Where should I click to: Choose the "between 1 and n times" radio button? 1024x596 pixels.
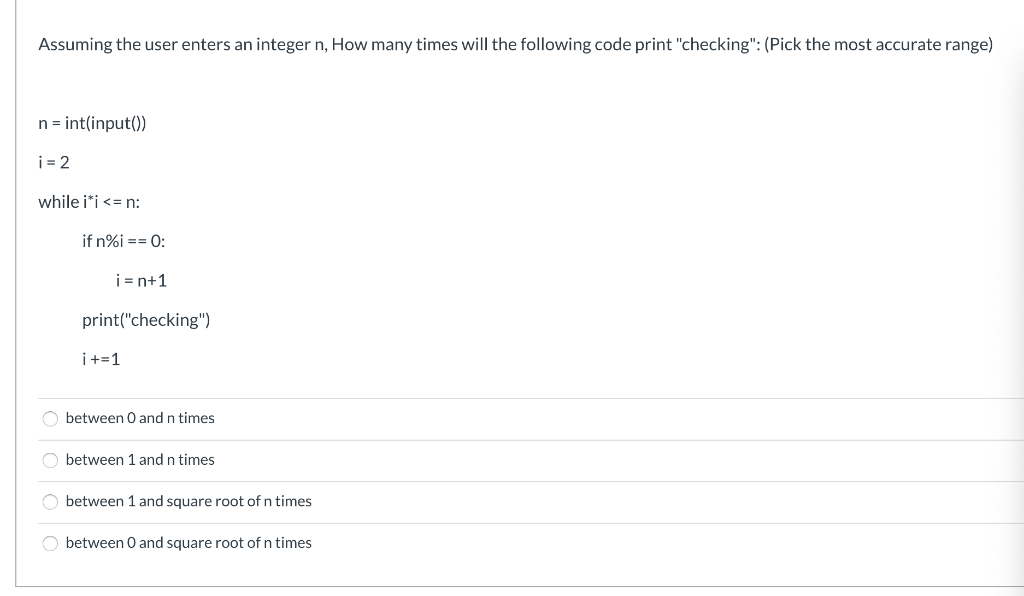point(49,460)
